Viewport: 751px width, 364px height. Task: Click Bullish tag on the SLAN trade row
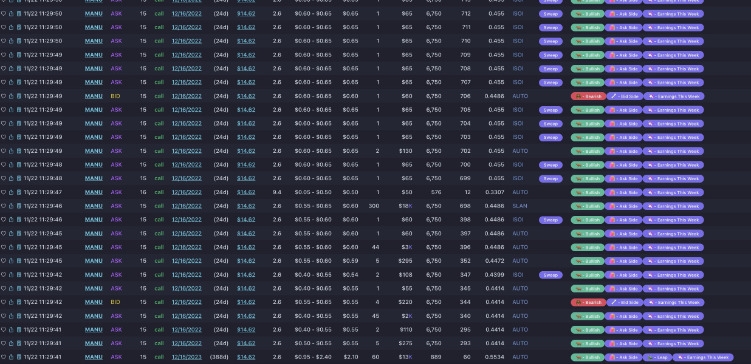pyautogui.click(x=587, y=206)
